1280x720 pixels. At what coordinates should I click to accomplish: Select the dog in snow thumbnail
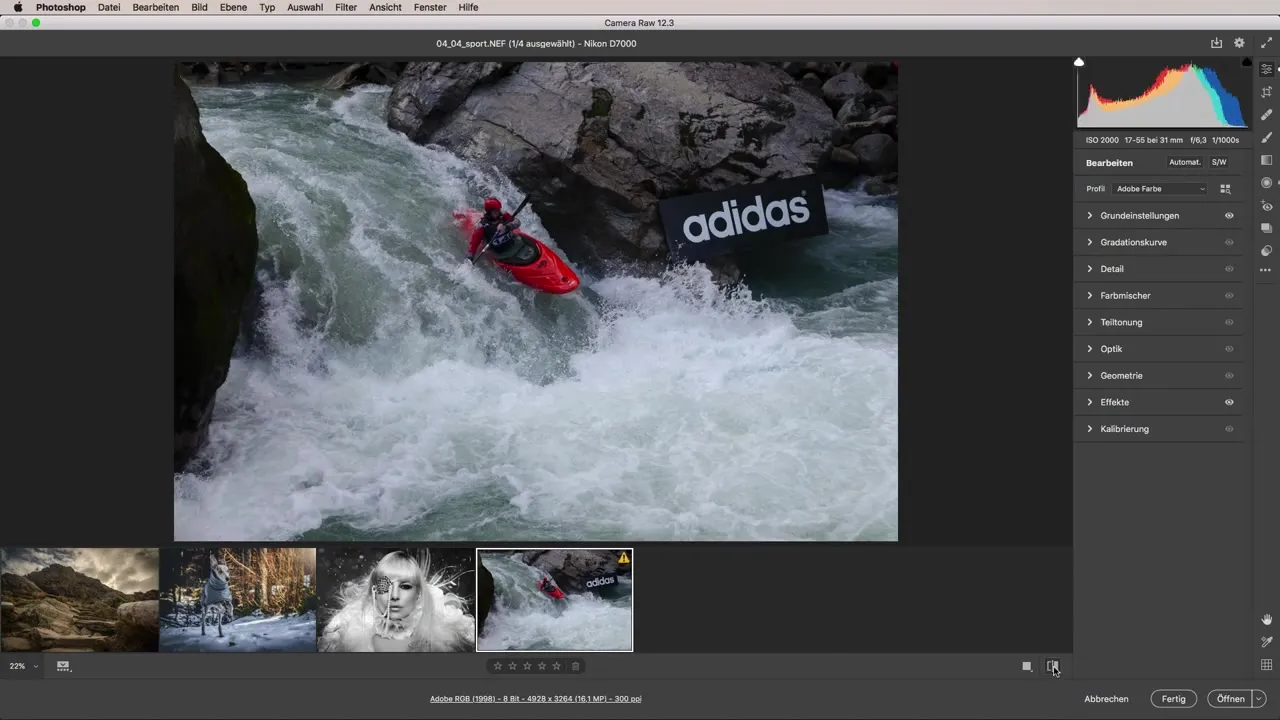(238, 599)
